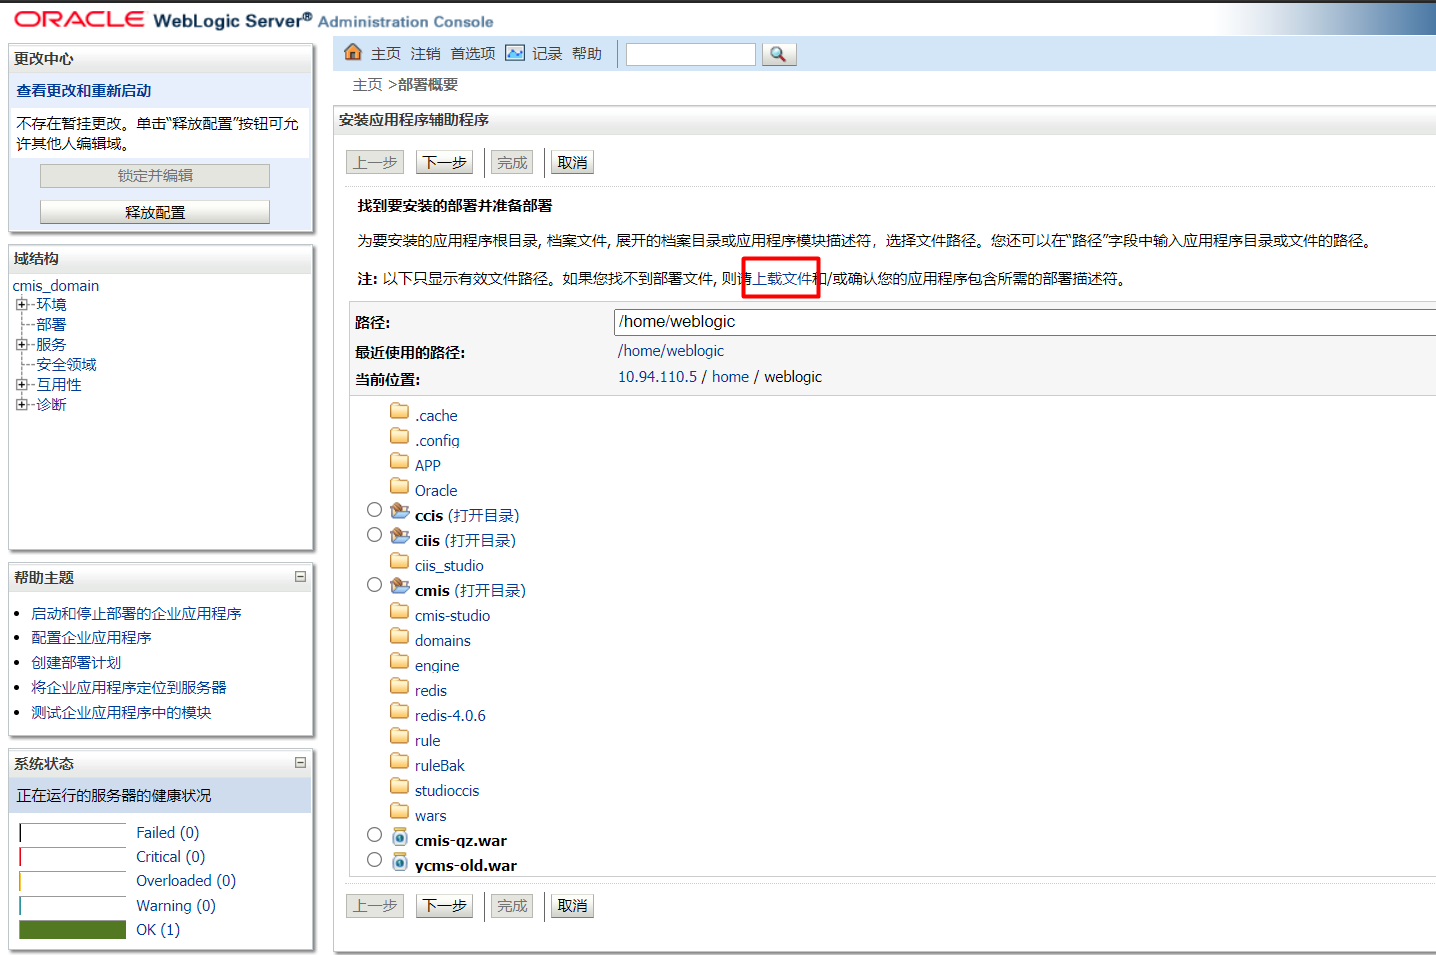Screen dimensions: 1436x955
Task: Click the search magnifier button
Action: (x=779, y=54)
